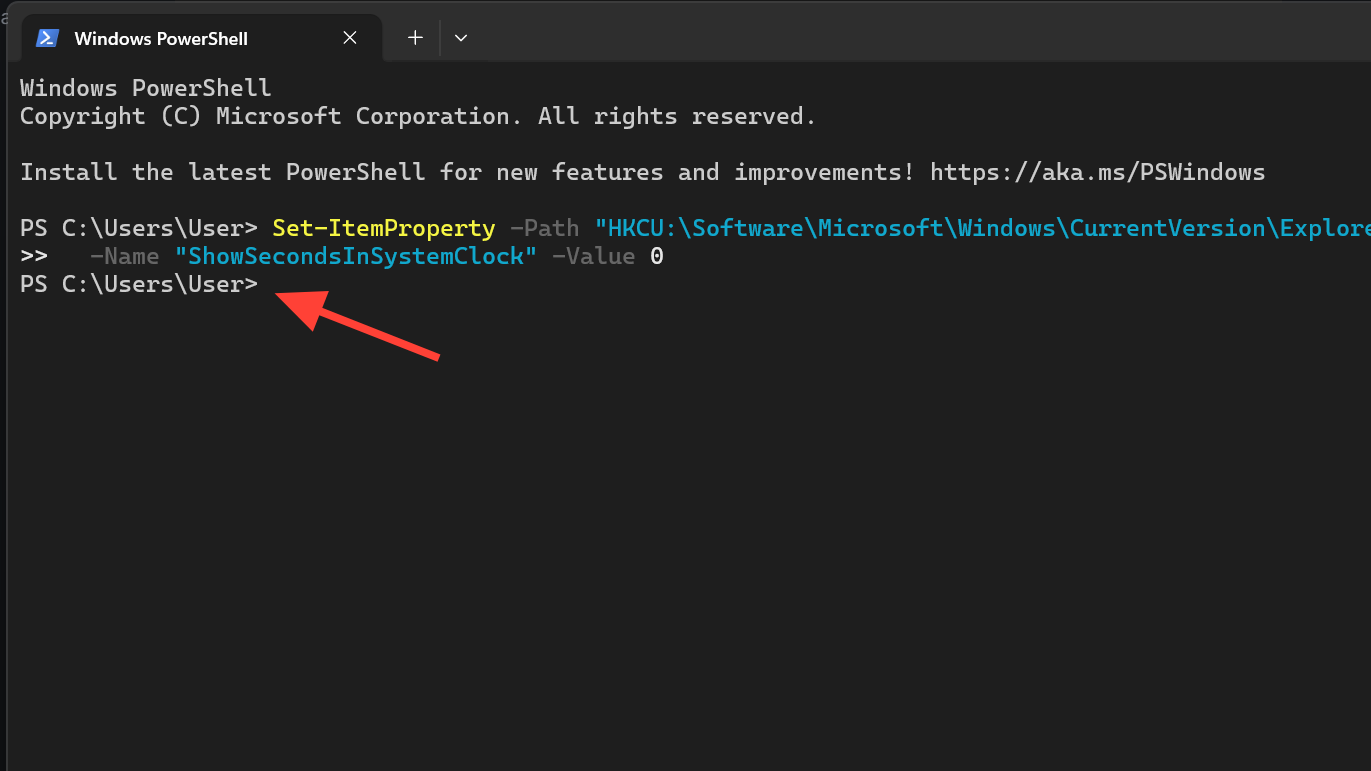
Task: Click the -Name parameter text
Action: pyautogui.click(x=124, y=257)
